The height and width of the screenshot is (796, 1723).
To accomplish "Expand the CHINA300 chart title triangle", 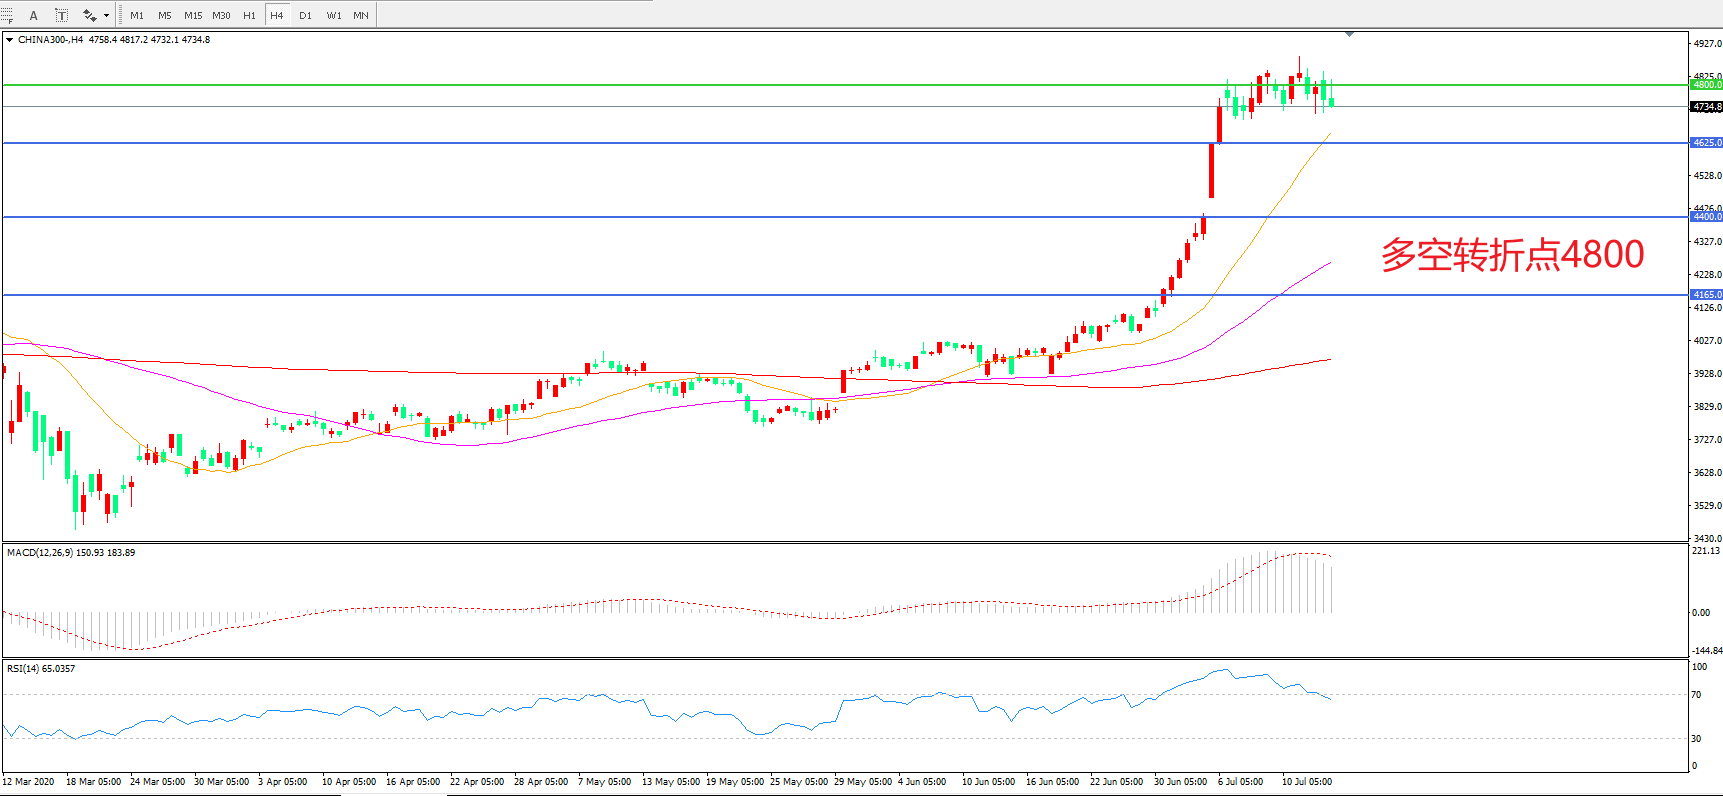I will 10,40.
